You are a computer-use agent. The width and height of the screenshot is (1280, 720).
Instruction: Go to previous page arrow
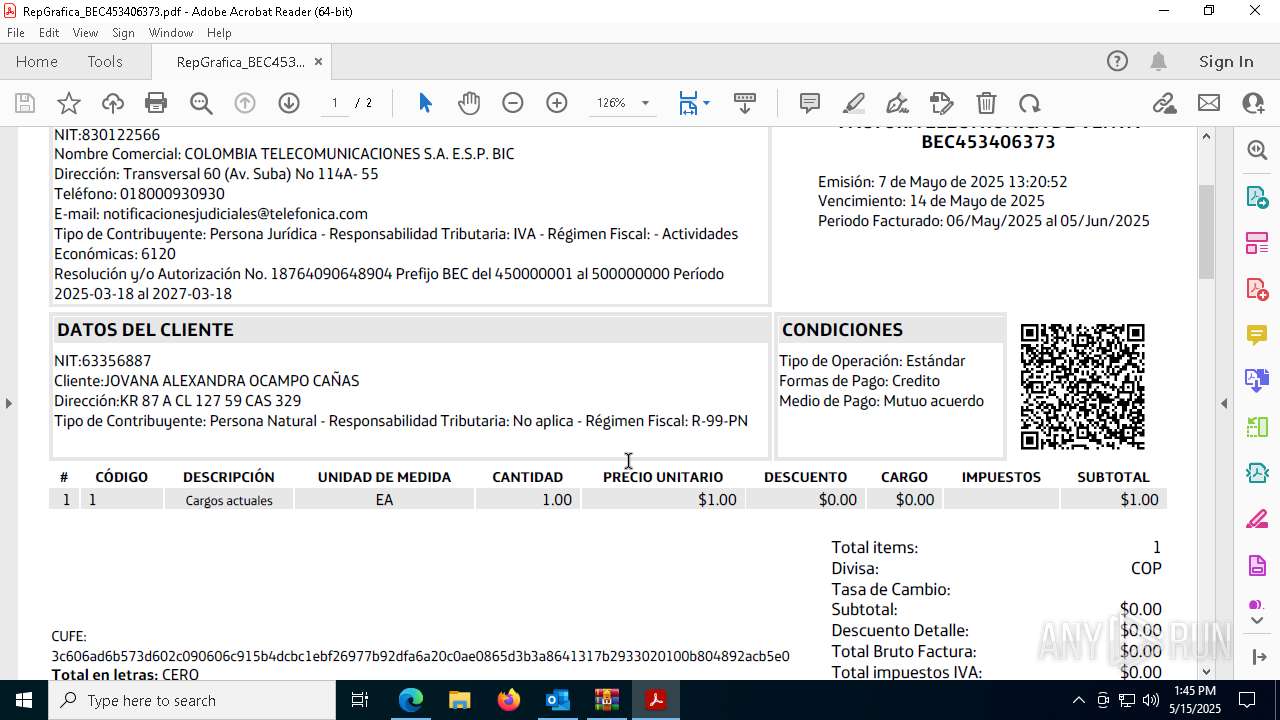click(245, 103)
